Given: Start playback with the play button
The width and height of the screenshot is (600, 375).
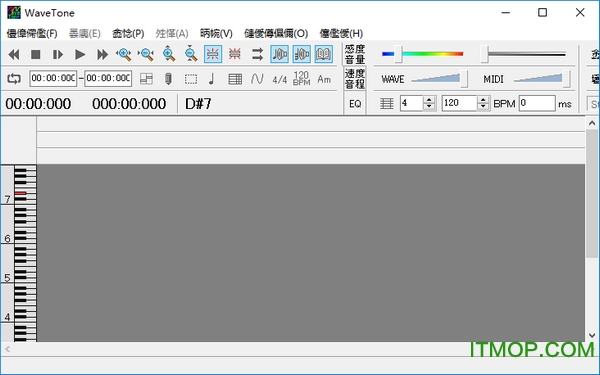Looking at the screenshot, I should pyautogui.click(x=80, y=54).
